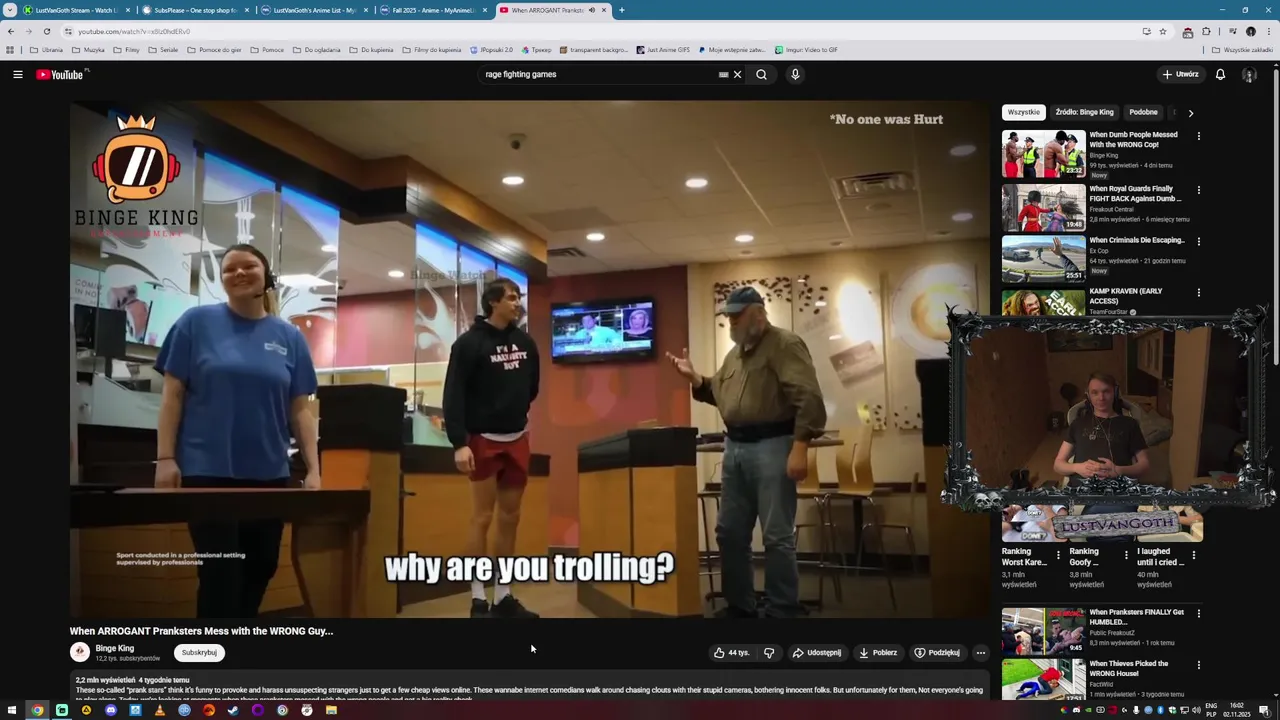Open the YouTube account avatar menu
This screenshot has width=1280, height=720.
click(1249, 74)
